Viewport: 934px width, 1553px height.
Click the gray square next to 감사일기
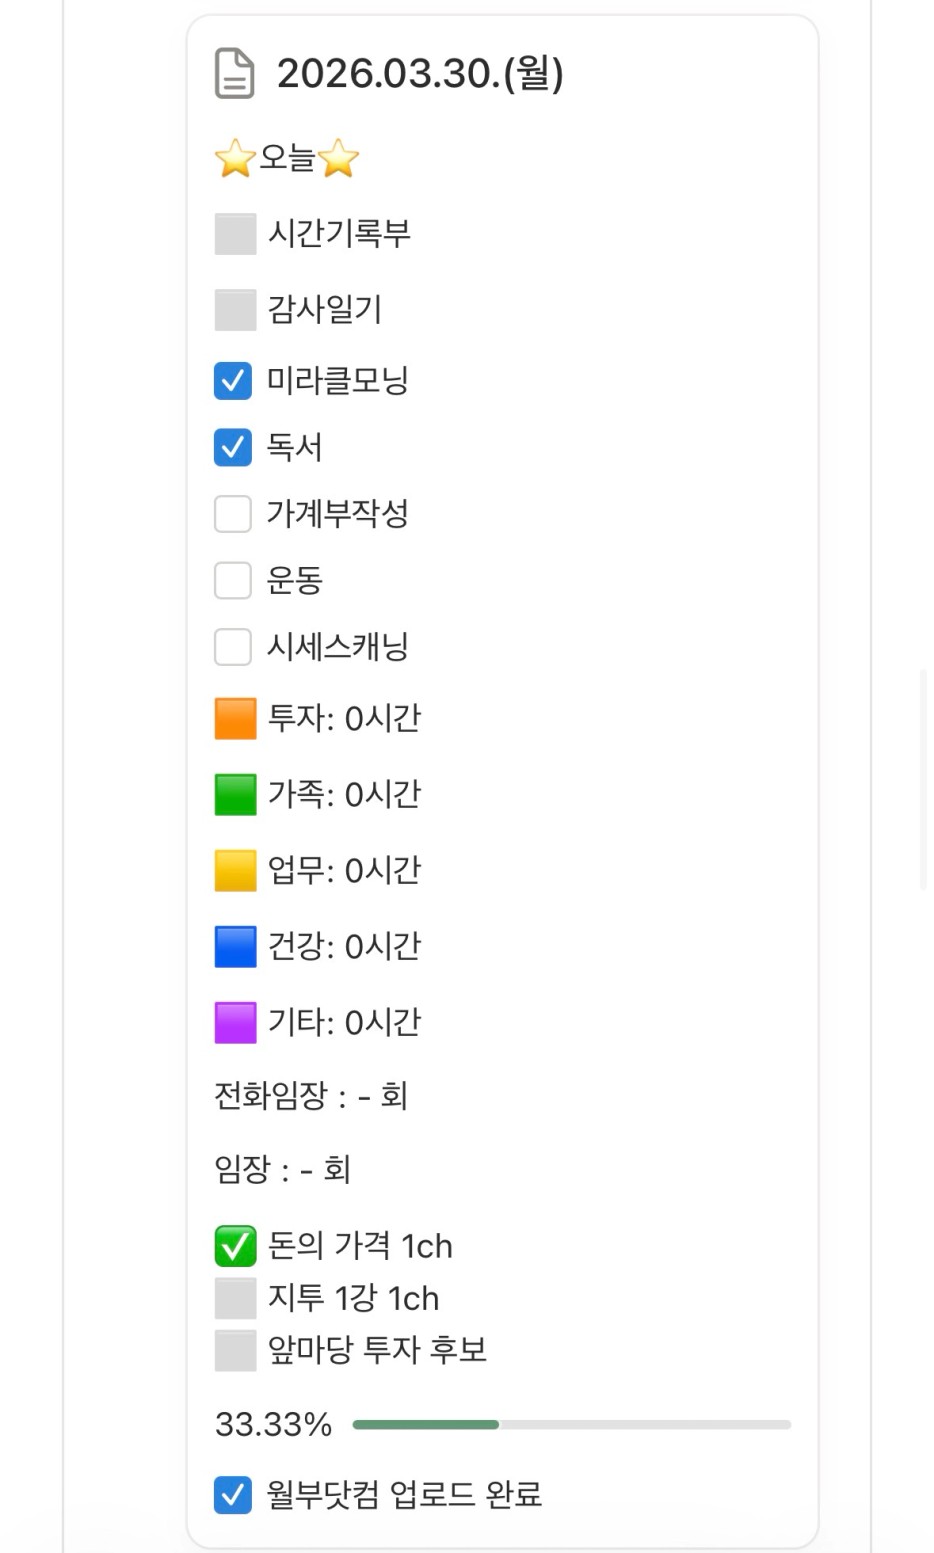coord(235,310)
